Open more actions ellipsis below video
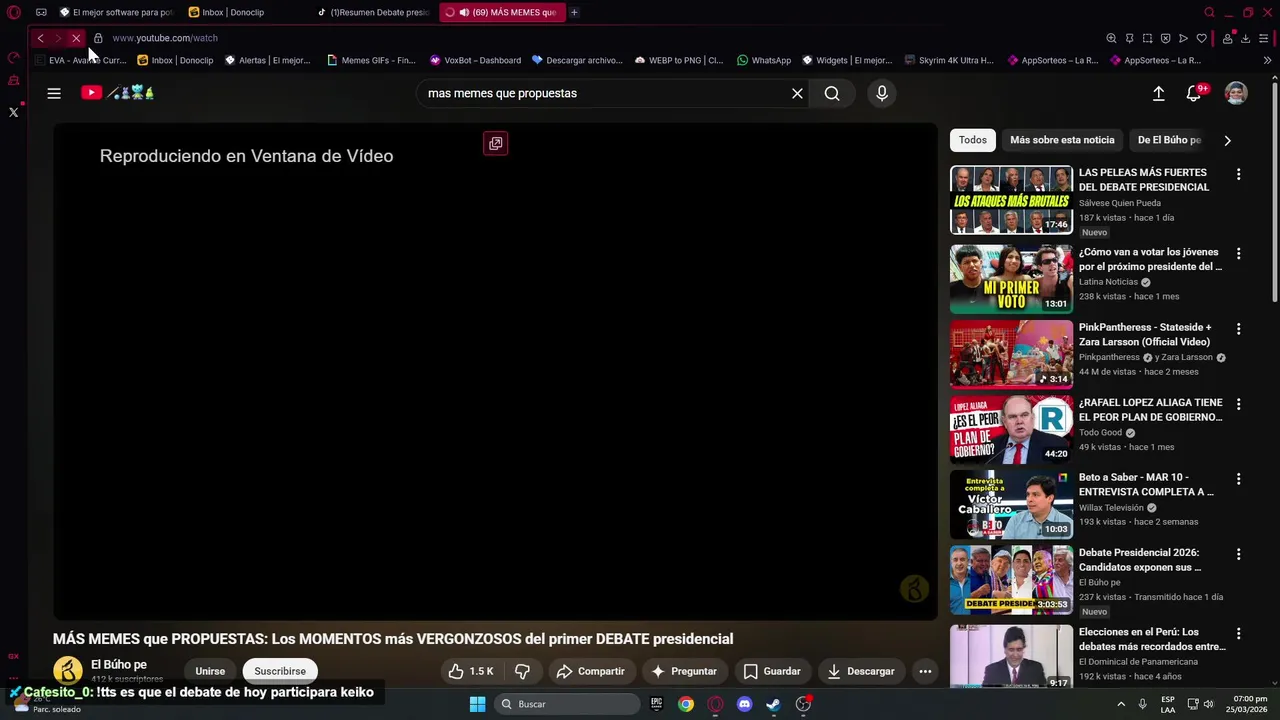The width and height of the screenshot is (1280, 720). click(925, 671)
